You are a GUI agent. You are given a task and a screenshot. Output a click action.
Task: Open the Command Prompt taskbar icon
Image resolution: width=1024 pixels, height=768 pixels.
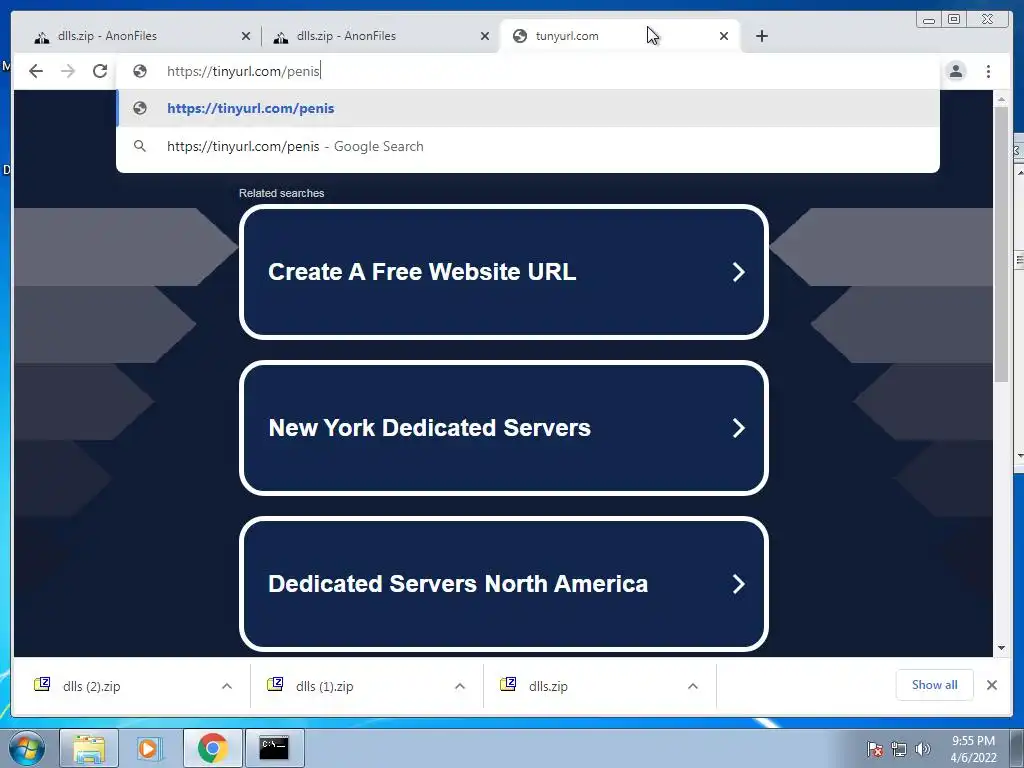[274, 748]
